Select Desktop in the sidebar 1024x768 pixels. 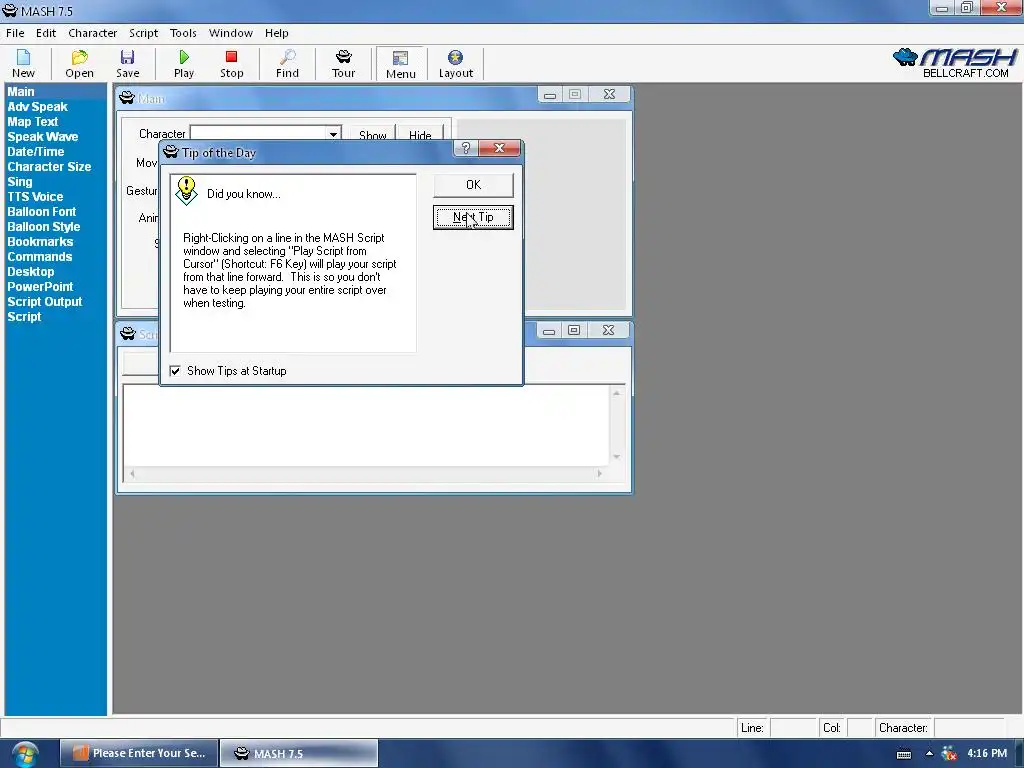(x=31, y=272)
